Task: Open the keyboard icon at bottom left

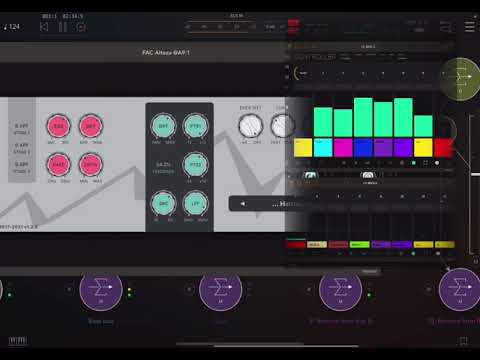Action: coord(17,341)
